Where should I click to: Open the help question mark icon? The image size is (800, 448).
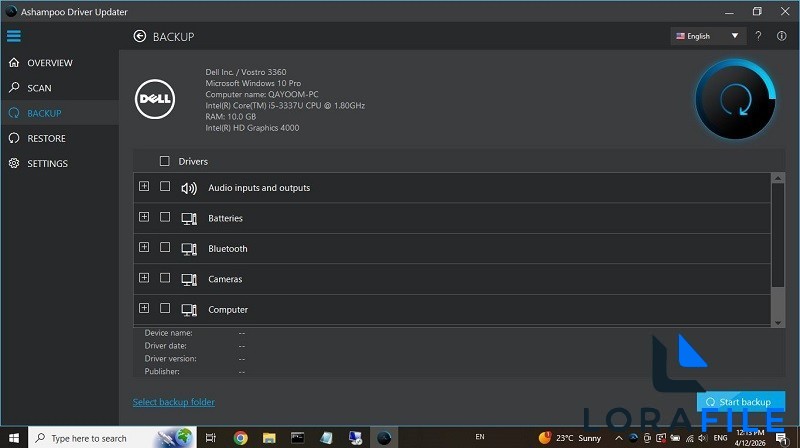[x=759, y=36]
